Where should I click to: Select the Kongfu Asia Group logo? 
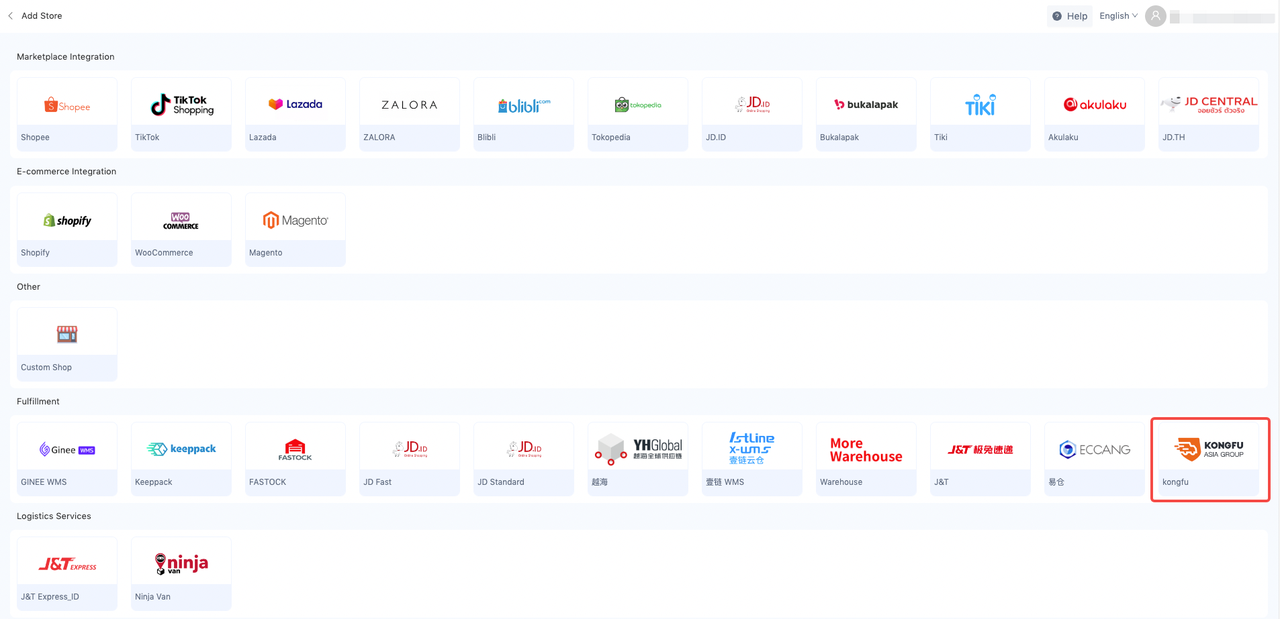[1209, 449]
